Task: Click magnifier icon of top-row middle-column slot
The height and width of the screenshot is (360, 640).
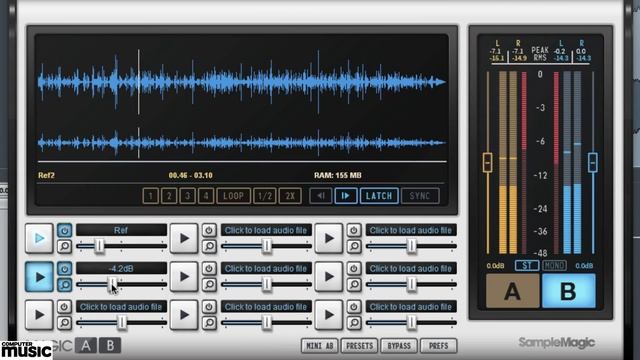Action: point(209,246)
